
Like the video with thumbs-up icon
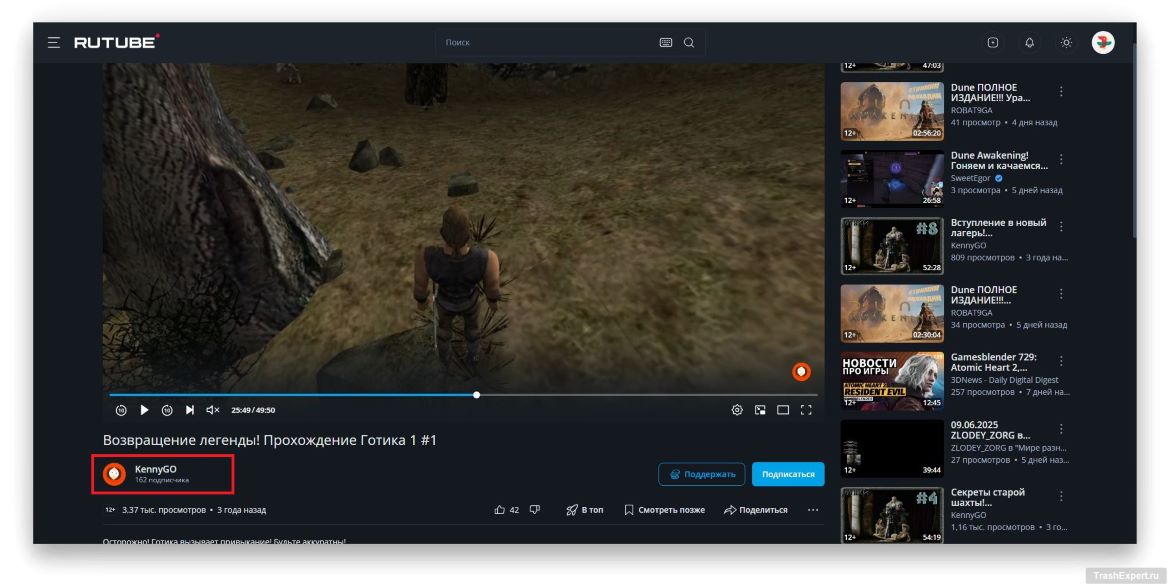coord(500,510)
